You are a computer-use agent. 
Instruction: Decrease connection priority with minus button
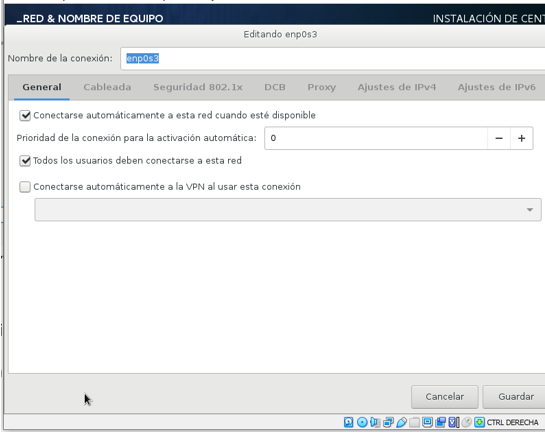pos(499,138)
